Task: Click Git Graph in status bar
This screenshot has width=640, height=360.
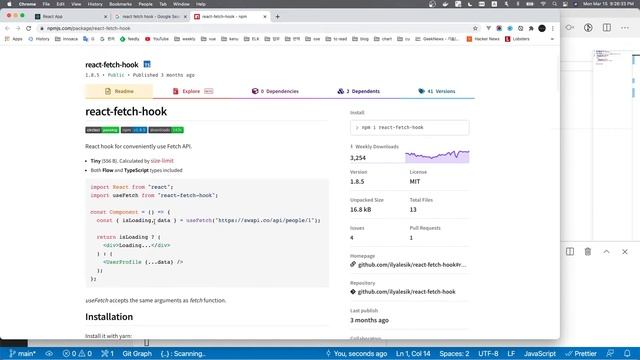Action: click(x=137, y=353)
